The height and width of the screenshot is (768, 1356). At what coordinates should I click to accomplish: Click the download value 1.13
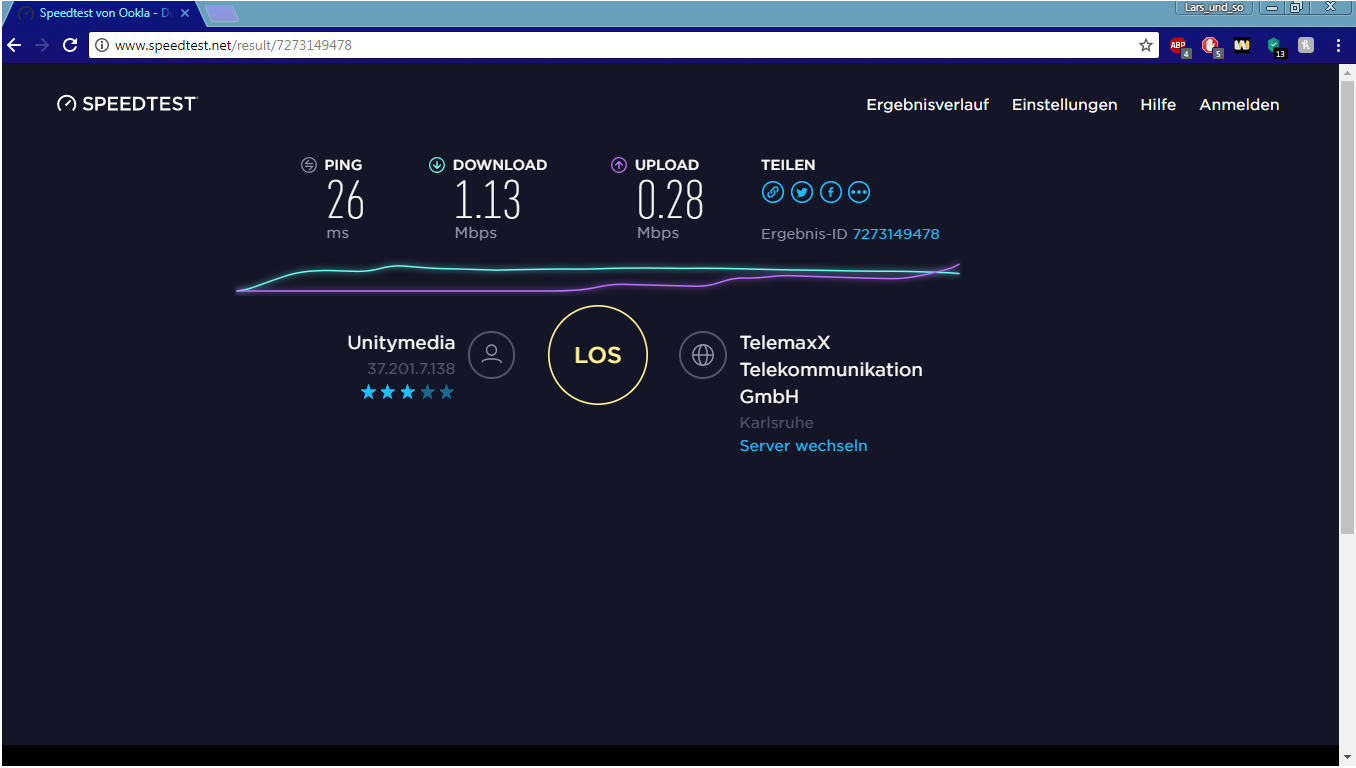coord(488,200)
